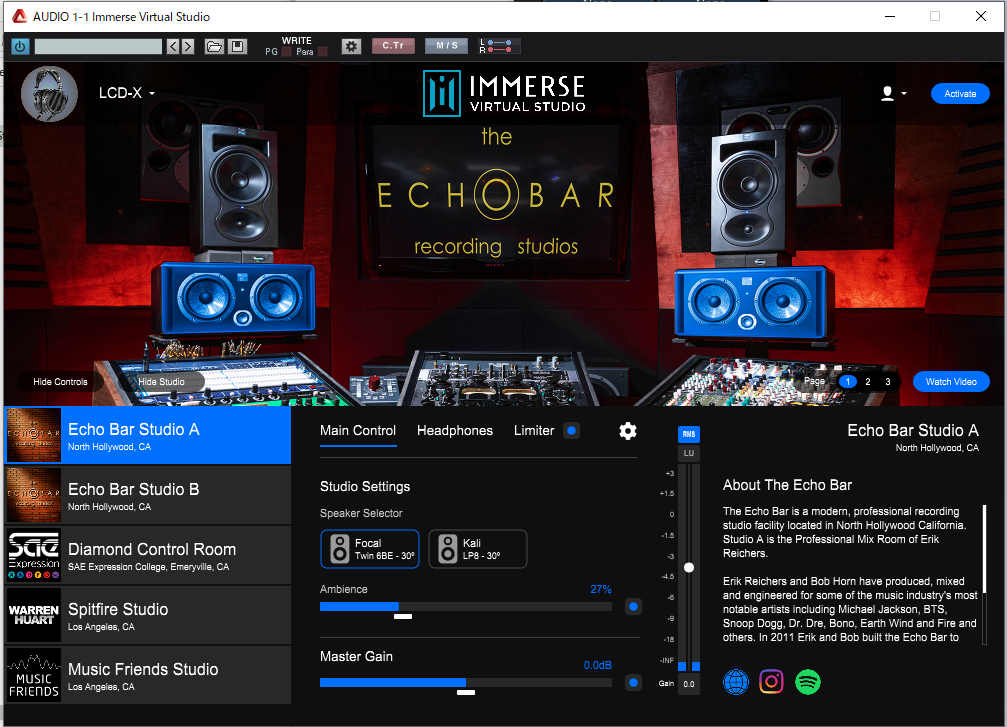Click the headphone model thumbnail image
1007x727 pixels.
[x=49, y=94]
